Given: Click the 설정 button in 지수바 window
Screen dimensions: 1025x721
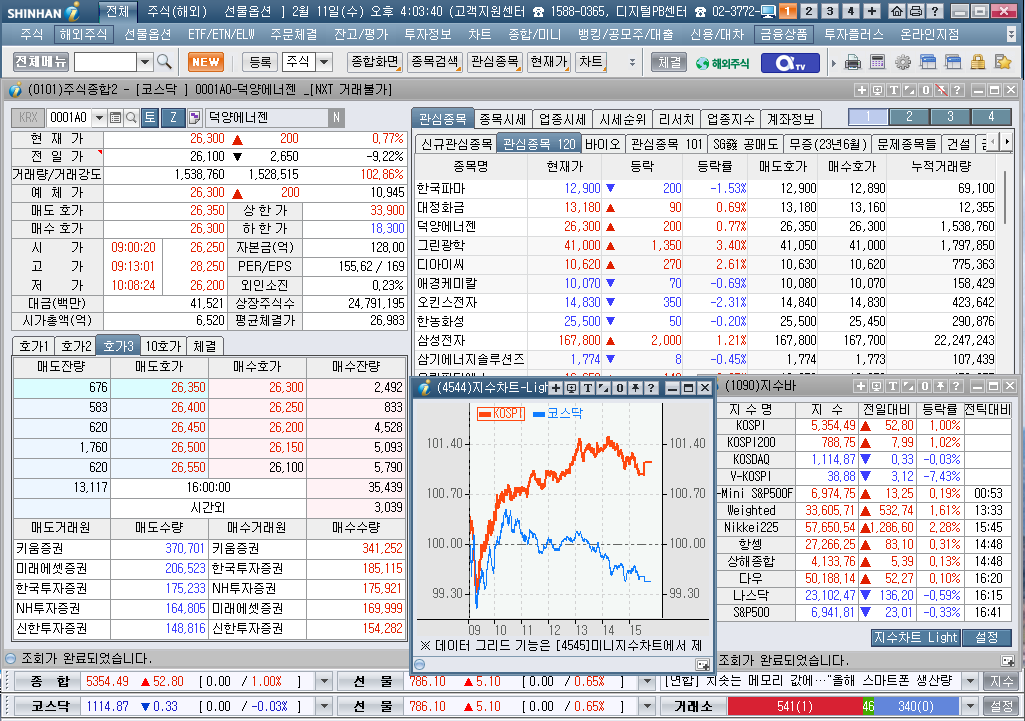Looking at the screenshot, I should tap(987, 637).
